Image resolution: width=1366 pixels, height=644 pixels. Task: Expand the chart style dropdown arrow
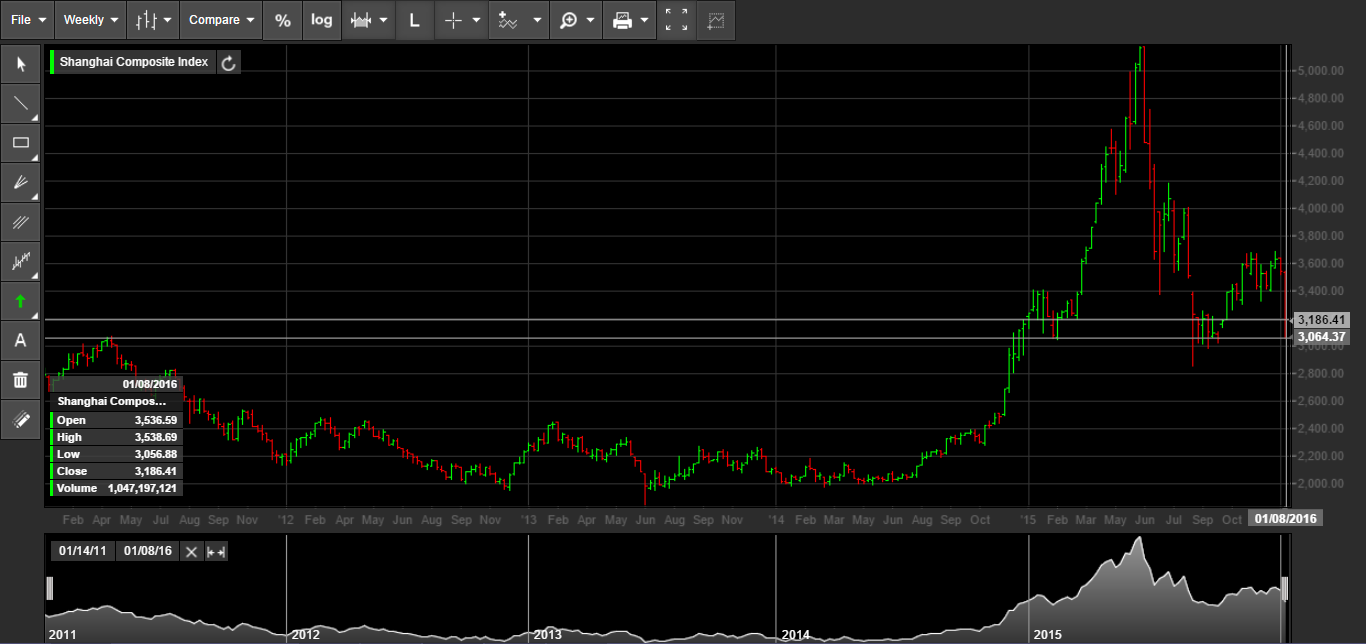[168, 20]
